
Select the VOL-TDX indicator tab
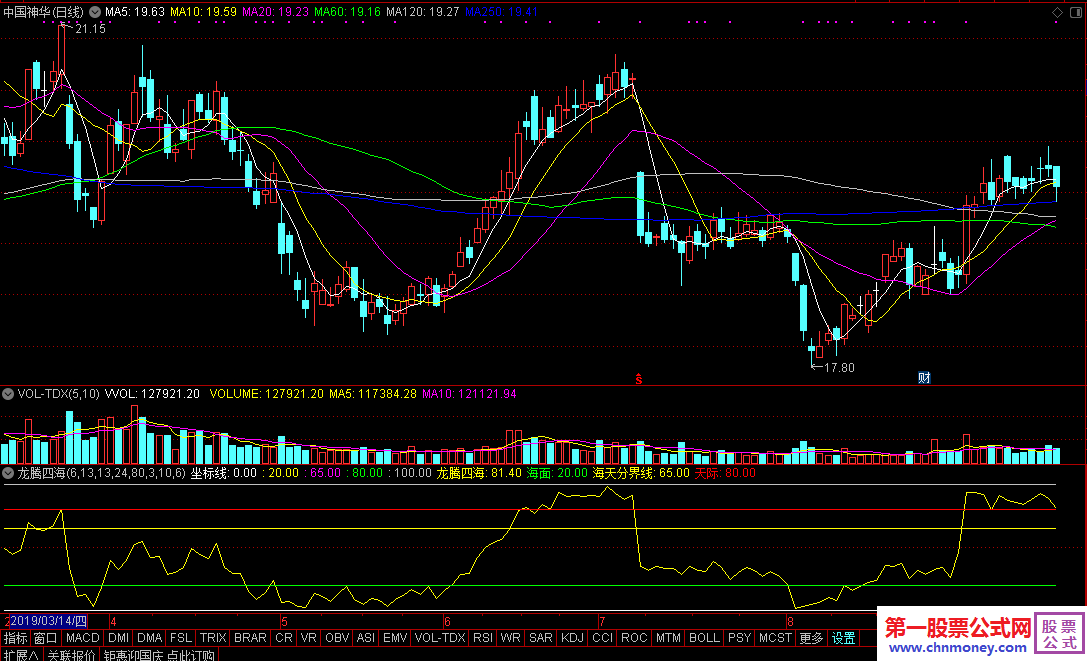[x=440, y=637]
